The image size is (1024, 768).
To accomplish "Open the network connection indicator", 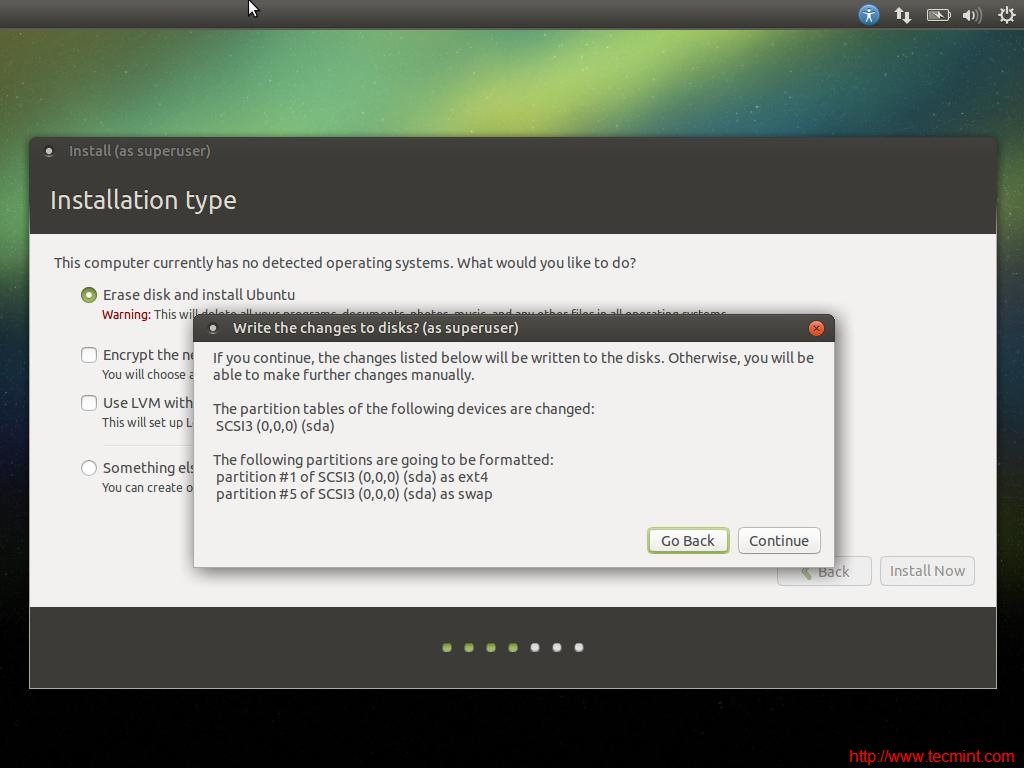I will coord(903,14).
